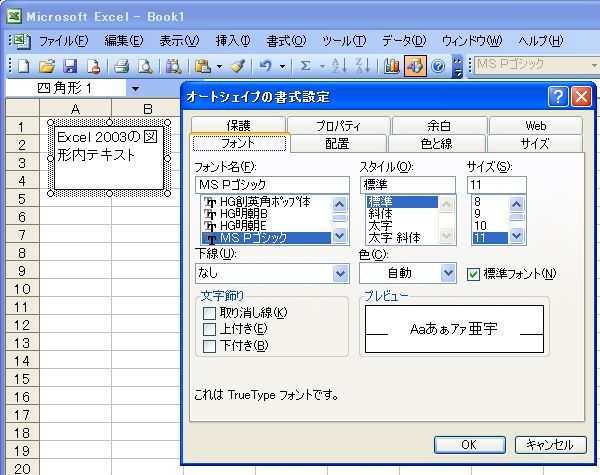Click the Save floppy disk icon

[70, 66]
